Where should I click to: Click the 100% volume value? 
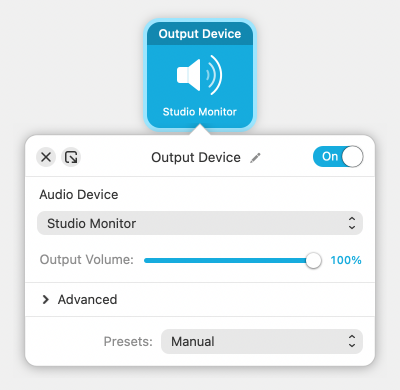(x=346, y=260)
